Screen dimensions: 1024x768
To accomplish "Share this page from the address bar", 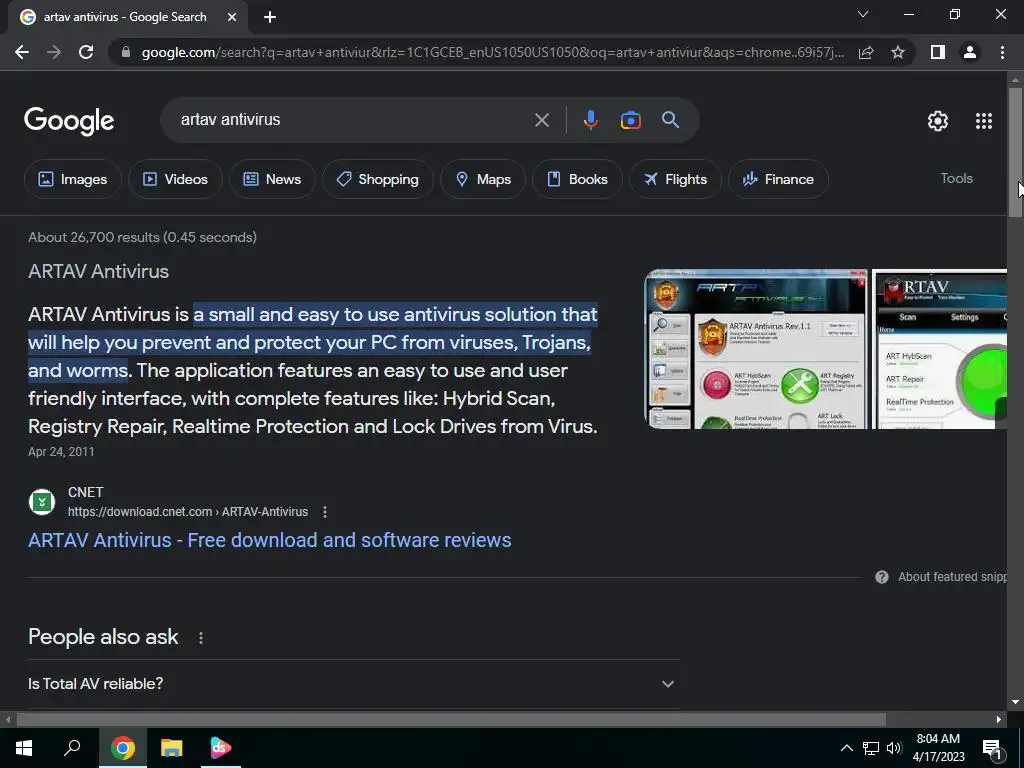I will pos(866,52).
